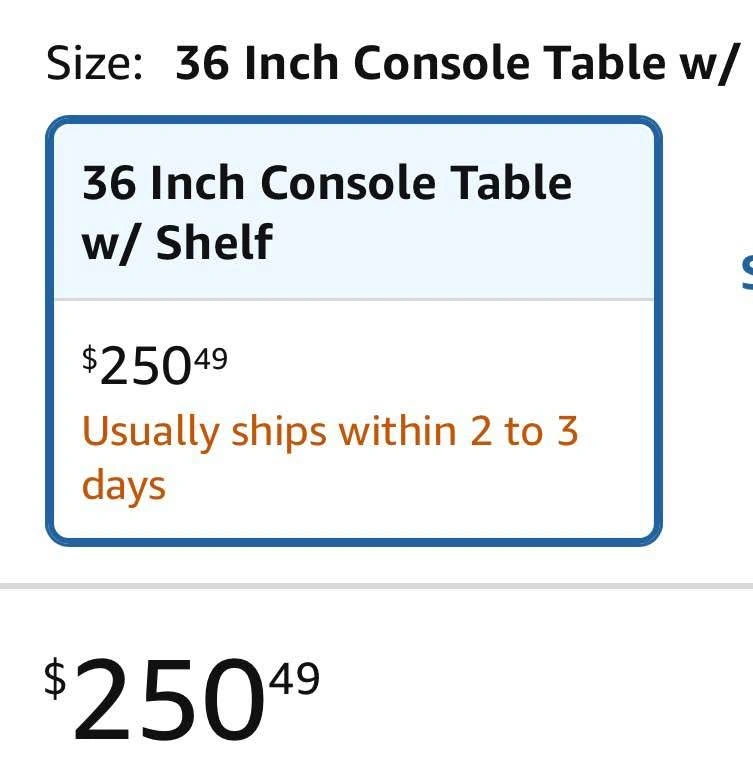Click the gray divider line below the size card
The image size is (753, 767).
click(376, 585)
